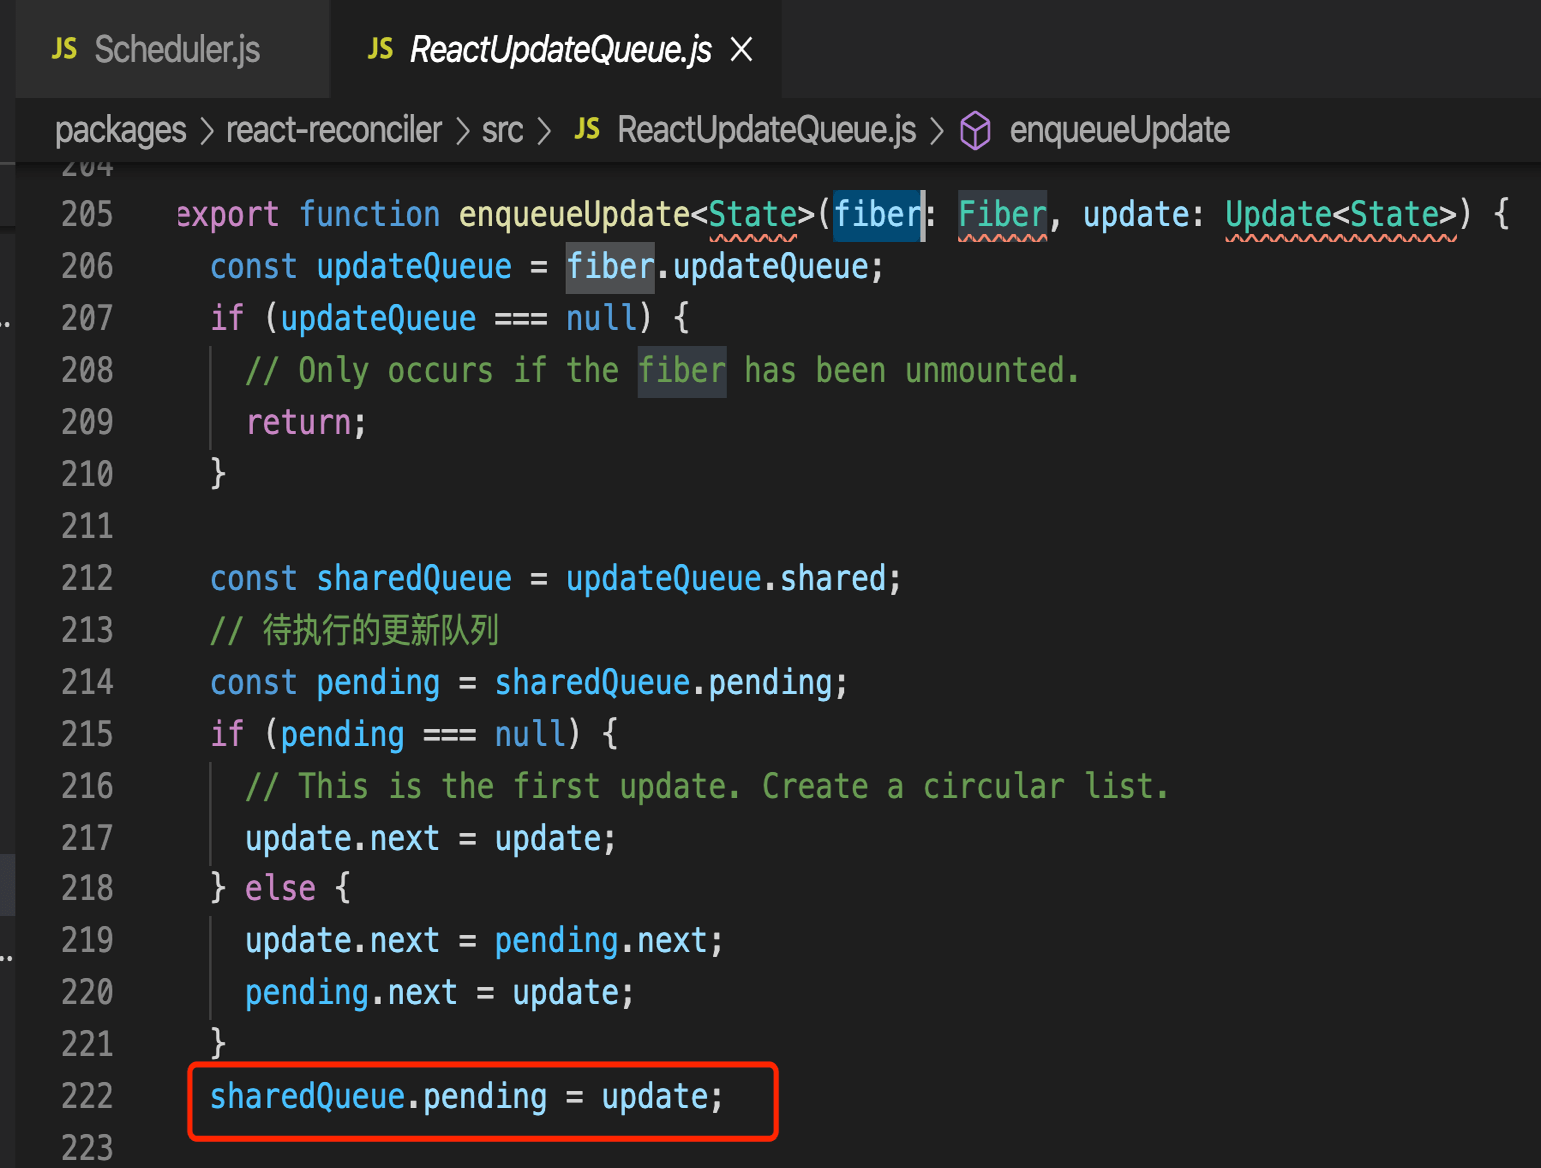Click pending.next on line 219
The width and height of the screenshot is (1541, 1168).
tap(600, 940)
